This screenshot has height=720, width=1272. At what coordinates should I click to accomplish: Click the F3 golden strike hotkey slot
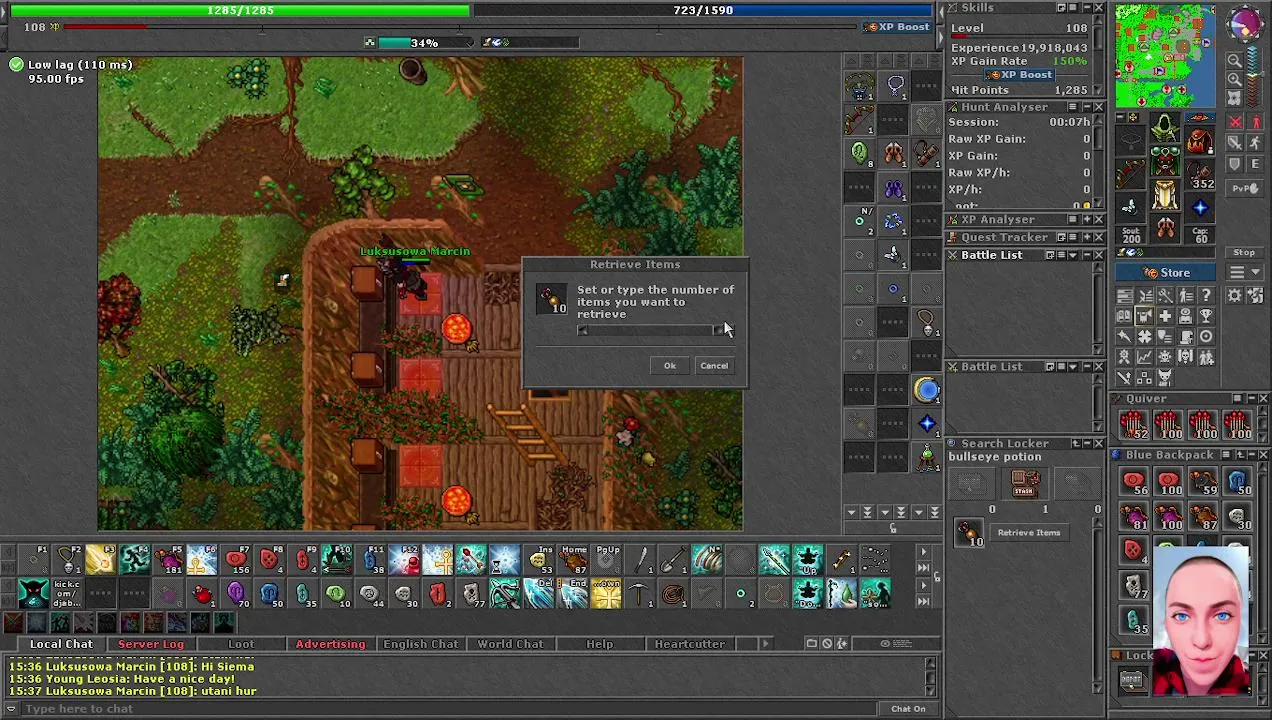(x=101, y=559)
